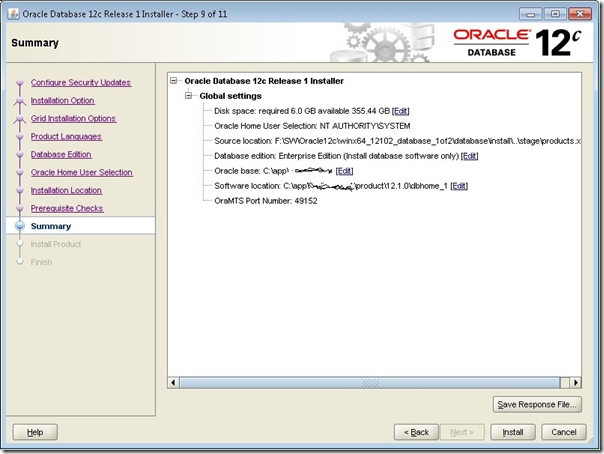Click the Summary step bullet icon
The width and height of the screenshot is (604, 454).
(20, 226)
